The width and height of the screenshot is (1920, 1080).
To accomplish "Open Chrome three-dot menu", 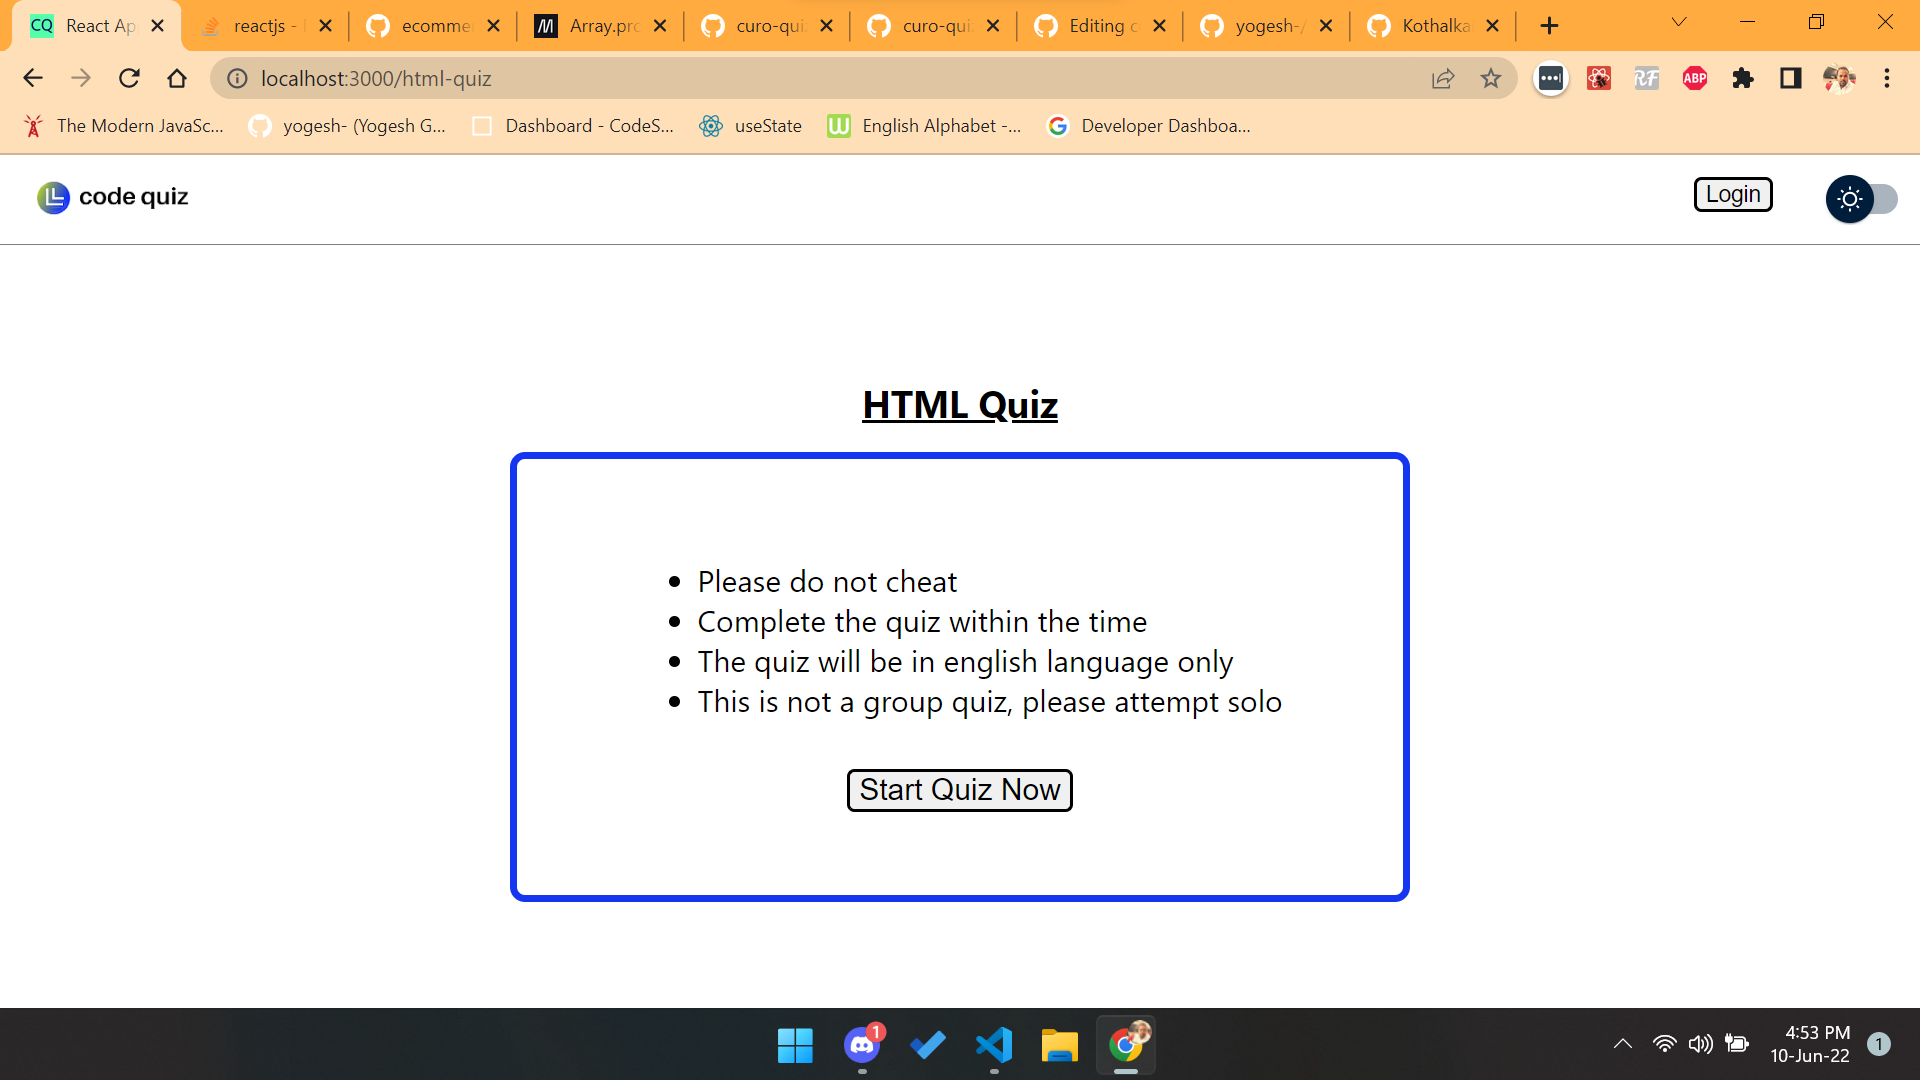I will point(1886,78).
